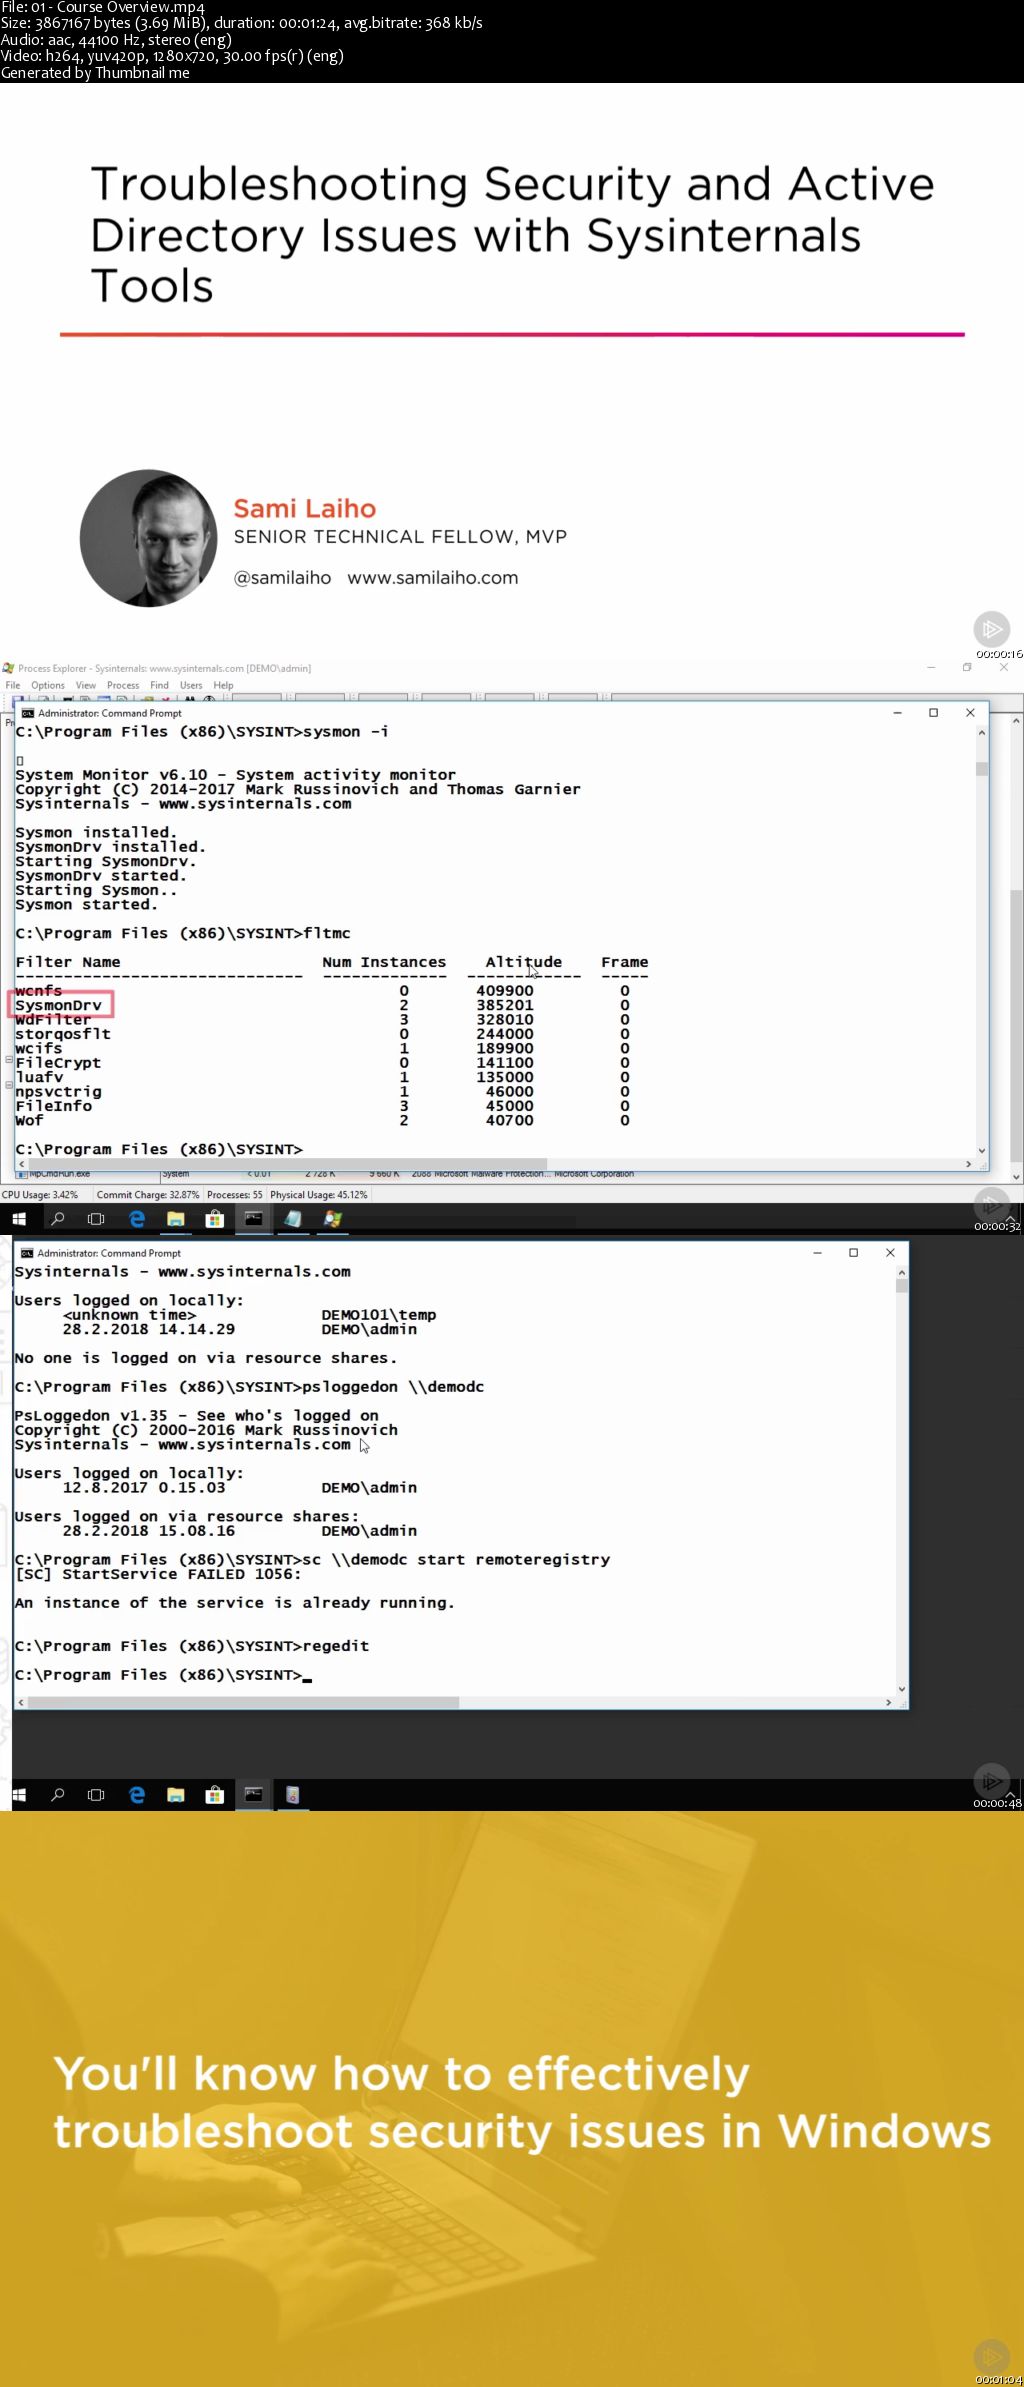Click the Commit Charge status bar entry
Viewport: 1024px width, 2387px height.
coord(148,1194)
